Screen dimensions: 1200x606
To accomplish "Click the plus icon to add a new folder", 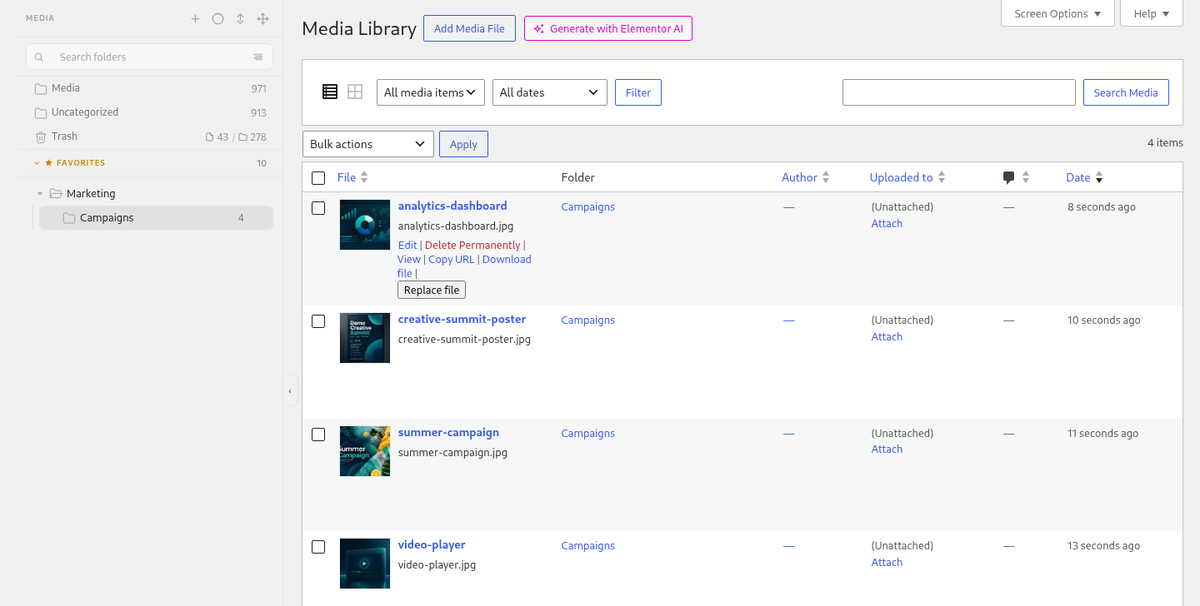I will (195, 19).
